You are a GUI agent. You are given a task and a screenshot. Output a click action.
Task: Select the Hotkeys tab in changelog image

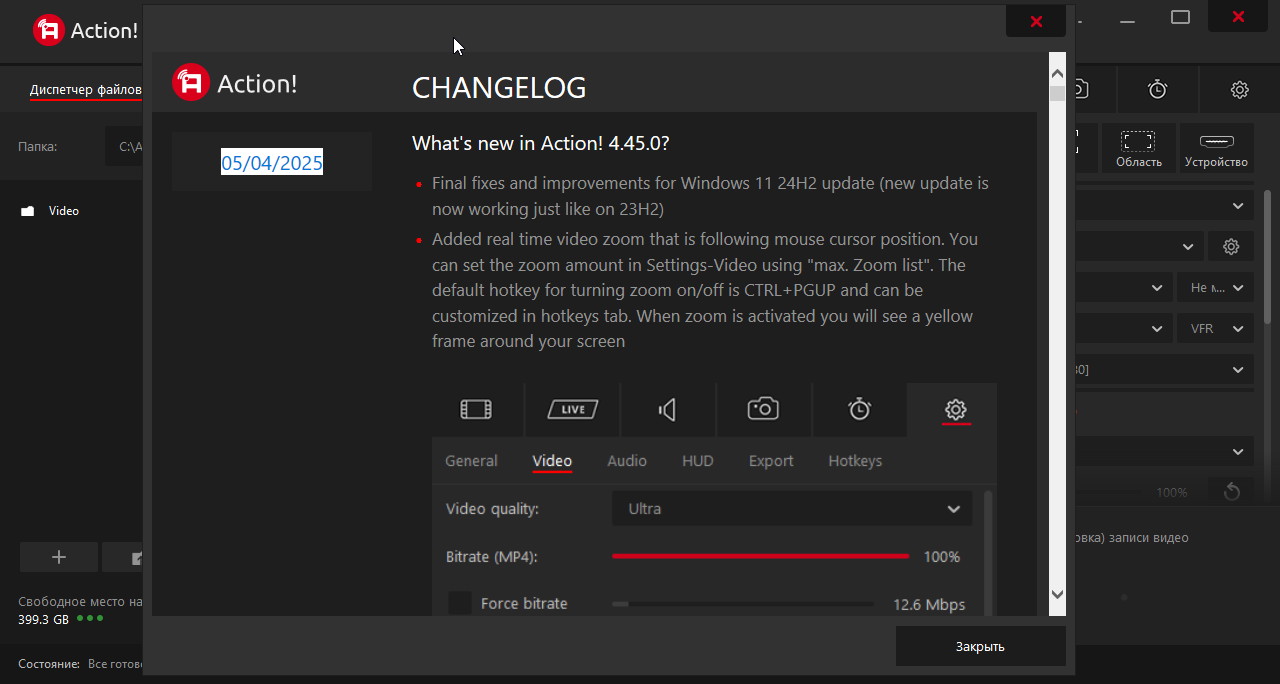[x=855, y=461]
